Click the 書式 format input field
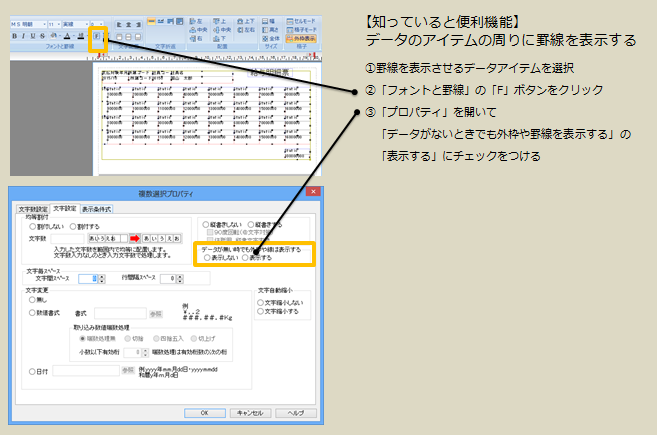 click(120, 313)
